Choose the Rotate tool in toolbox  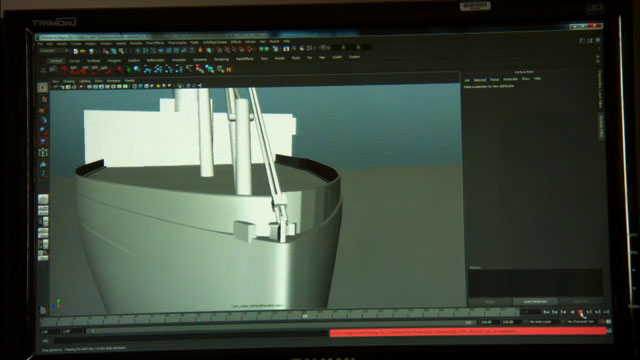click(42, 131)
